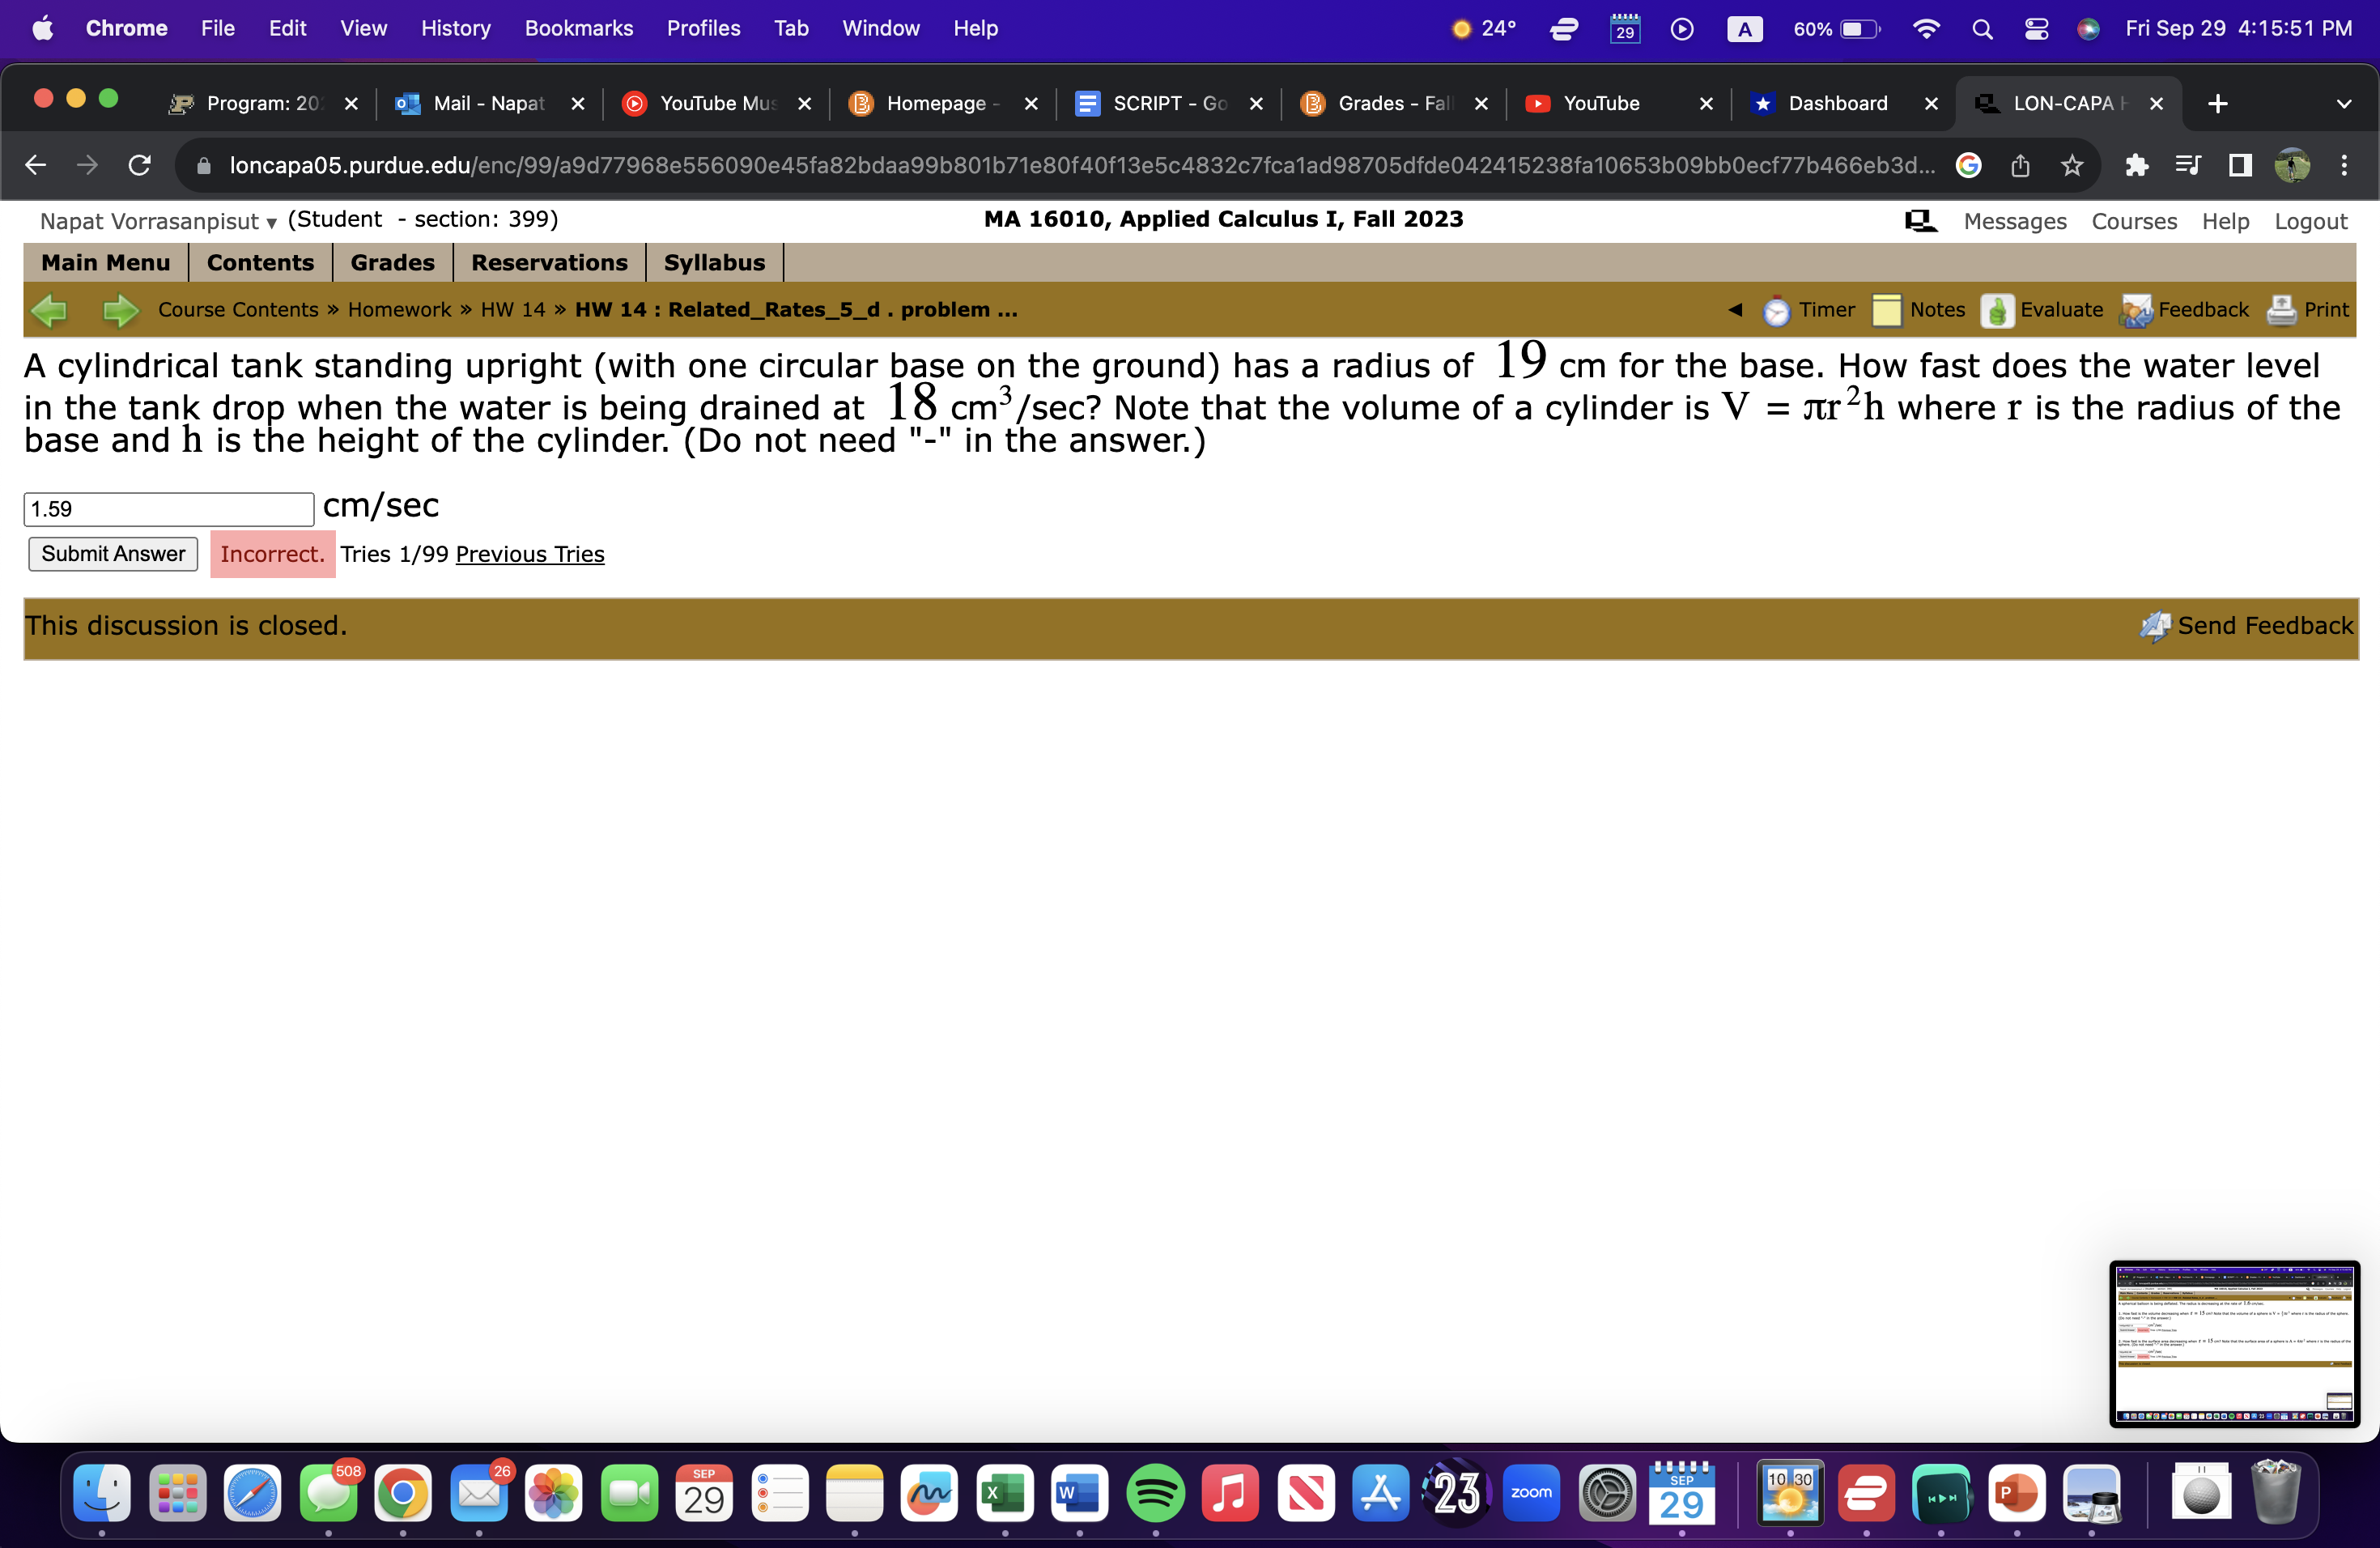Print the current problem
The height and width of the screenshot is (1548, 2380).
click(2327, 310)
